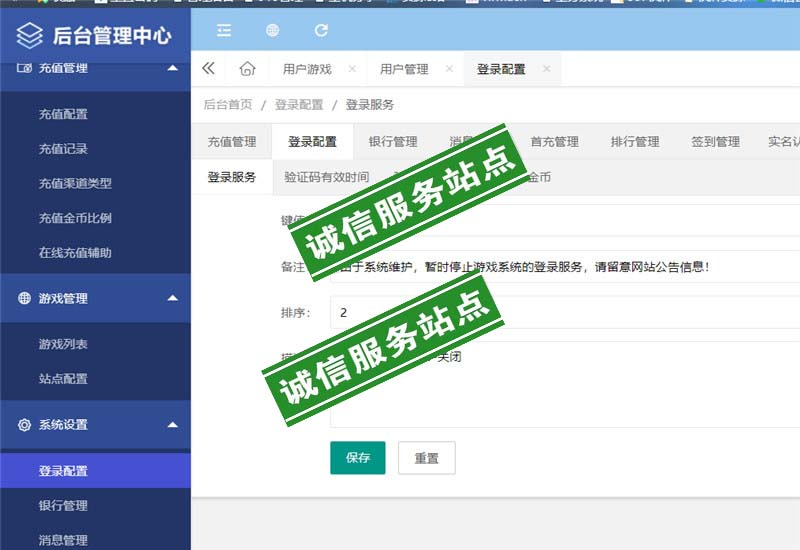
Task: Click the refresh icon in top bar
Action: (x=321, y=31)
